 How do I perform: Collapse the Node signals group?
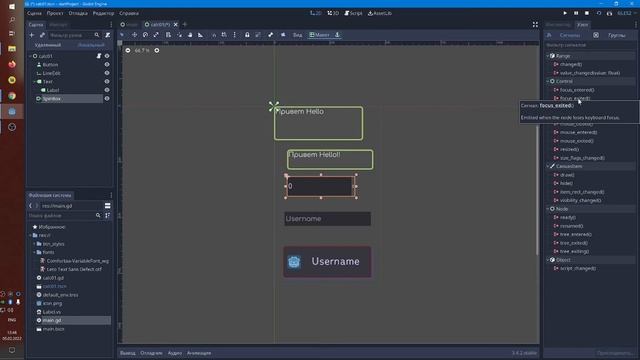(x=548, y=209)
